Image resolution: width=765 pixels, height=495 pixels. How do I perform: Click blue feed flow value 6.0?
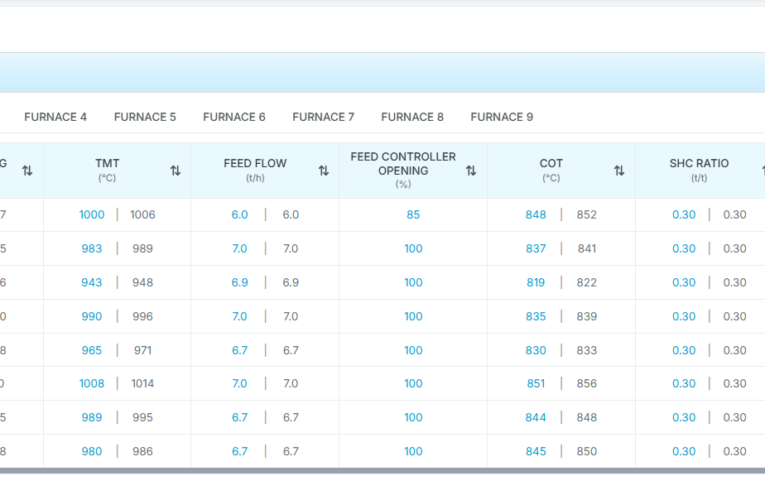click(x=240, y=215)
